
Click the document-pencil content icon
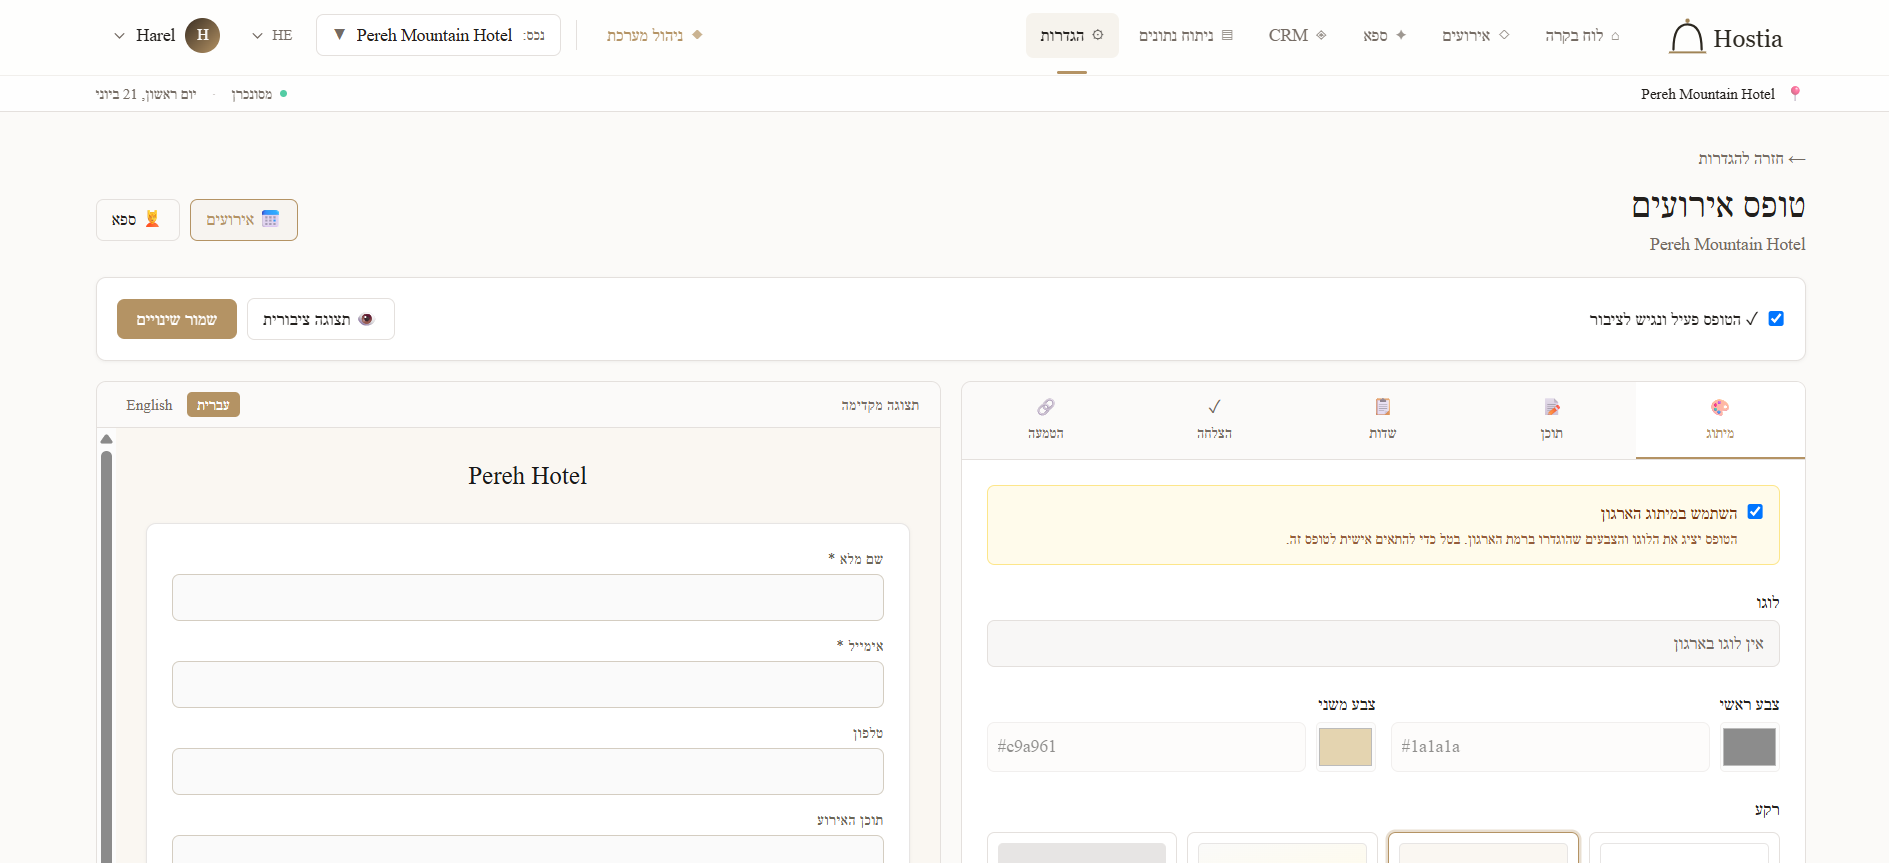pyautogui.click(x=1552, y=407)
